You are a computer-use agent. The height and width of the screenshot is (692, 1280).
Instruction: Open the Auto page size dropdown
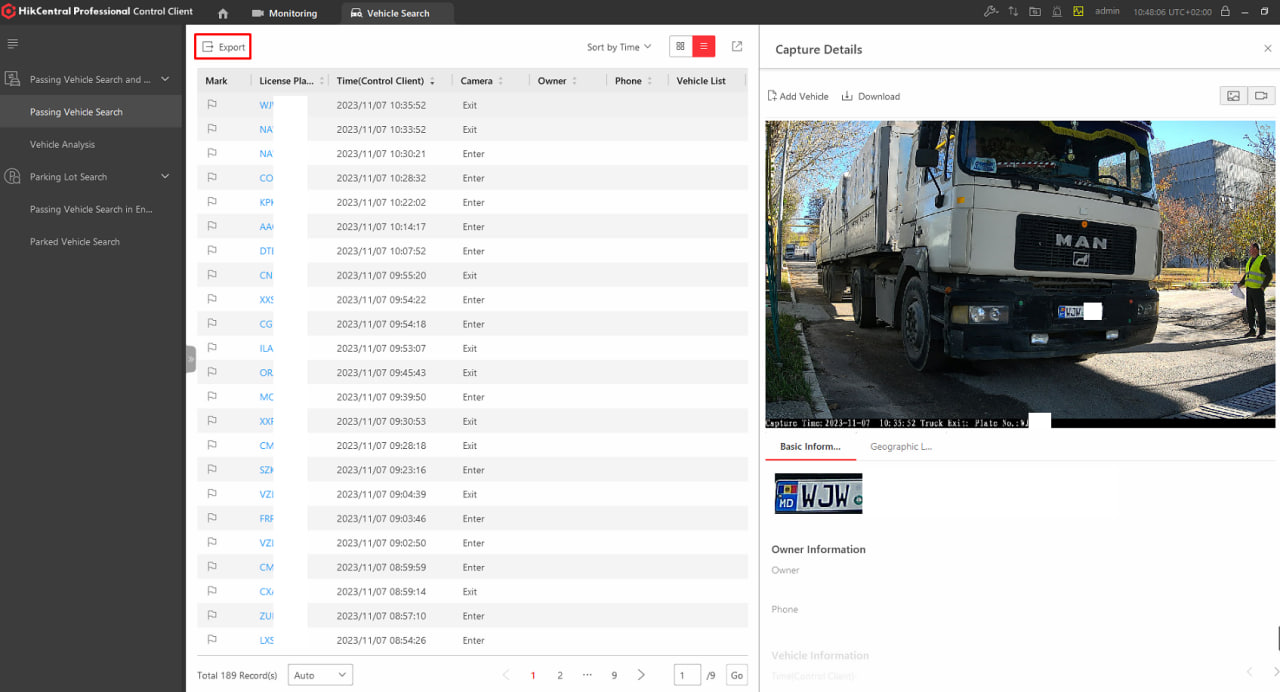coord(320,675)
